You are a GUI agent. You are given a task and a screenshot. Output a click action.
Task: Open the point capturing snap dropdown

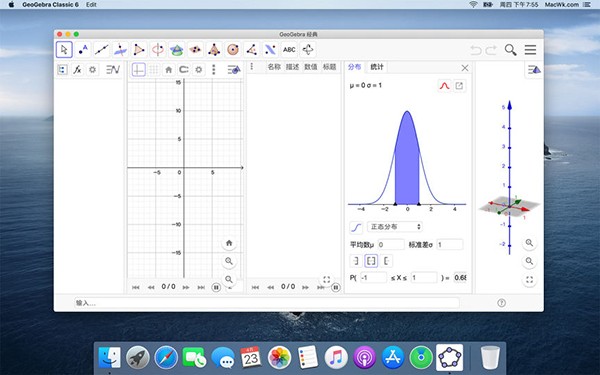(184, 70)
